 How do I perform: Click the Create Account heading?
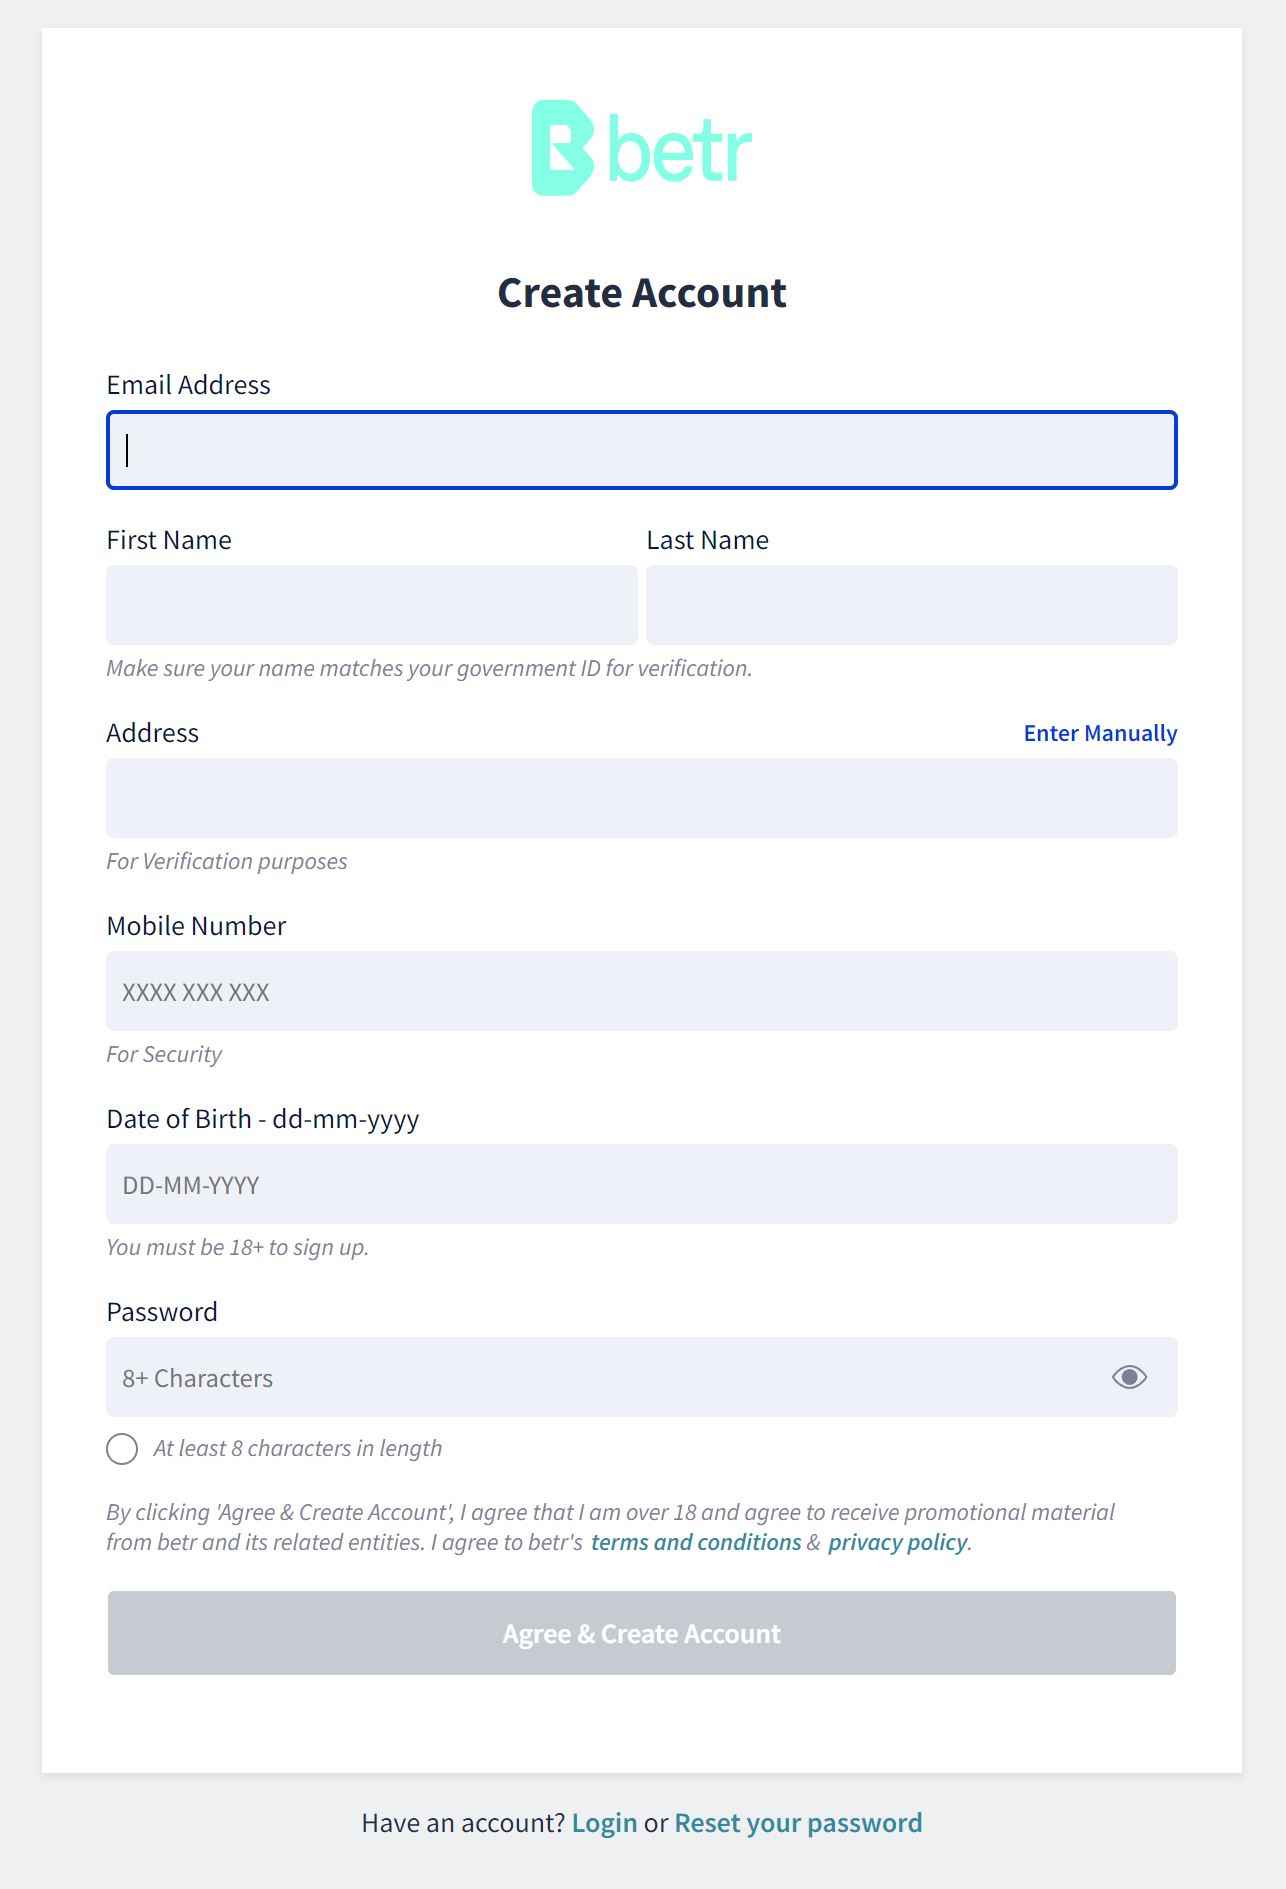(x=642, y=293)
